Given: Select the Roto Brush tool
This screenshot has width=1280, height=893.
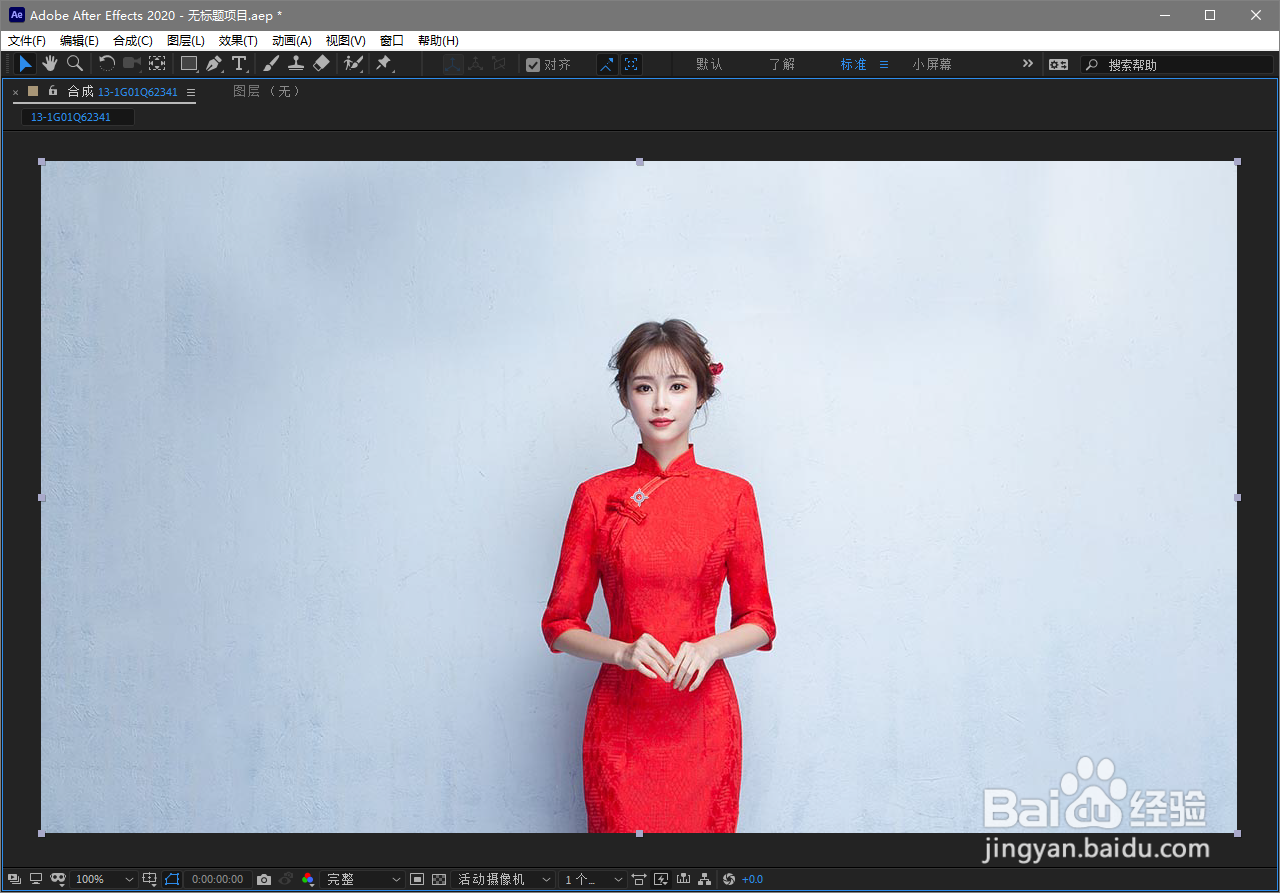Looking at the screenshot, I should pyautogui.click(x=353, y=64).
